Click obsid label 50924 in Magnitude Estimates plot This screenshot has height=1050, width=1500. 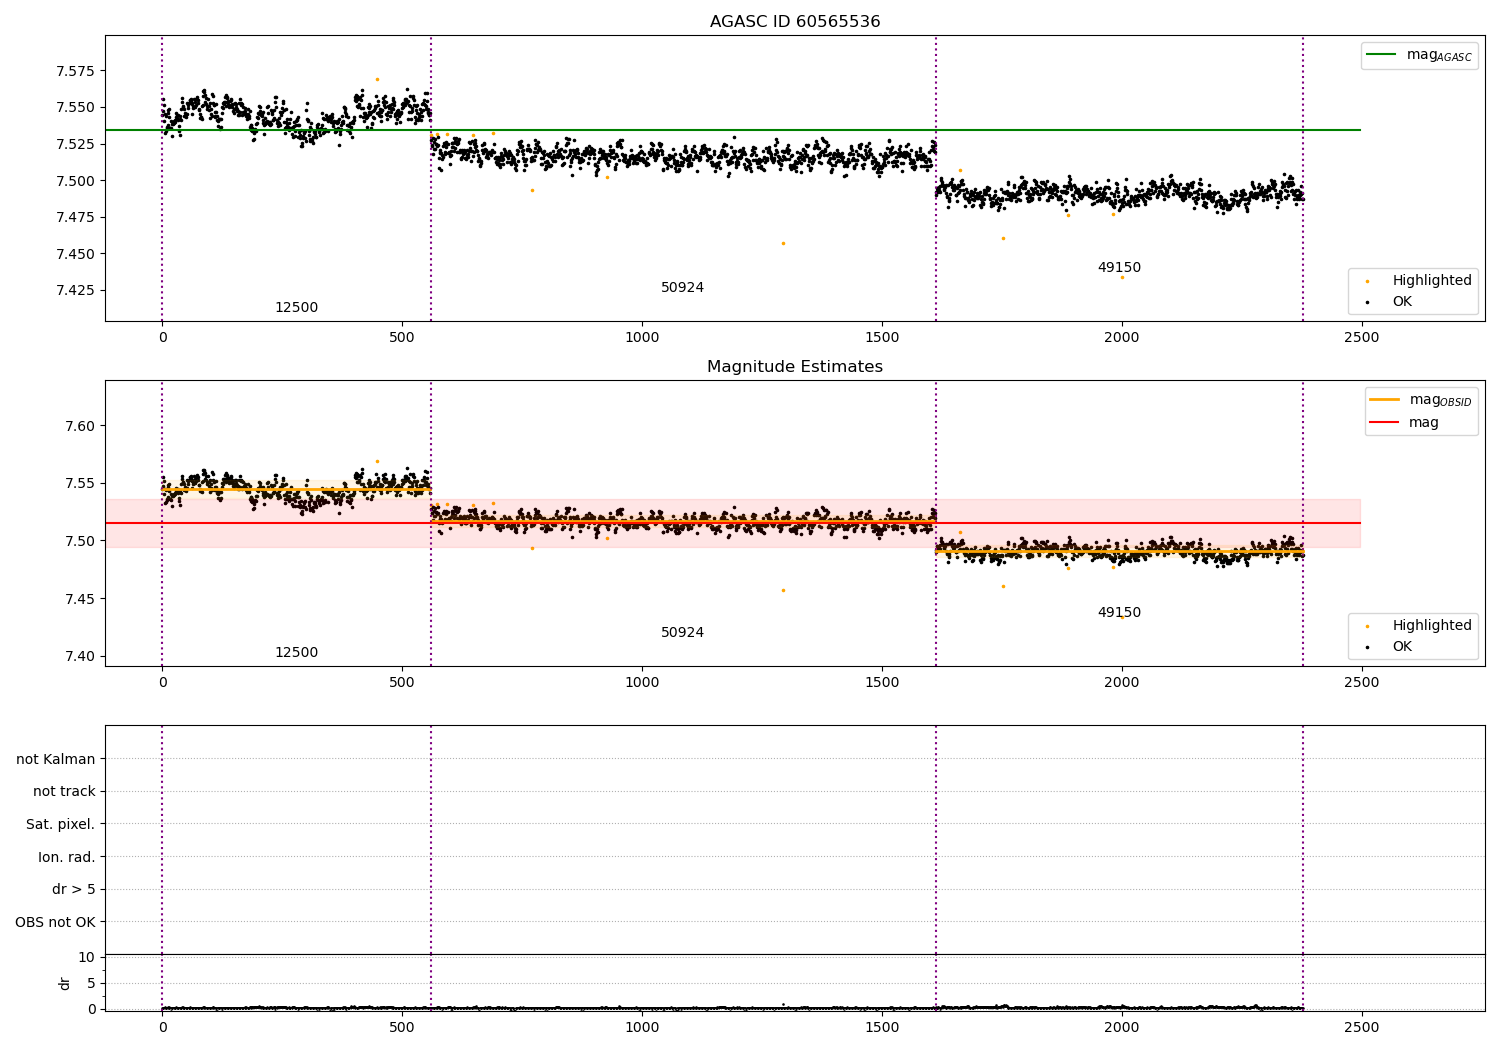click(682, 632)
